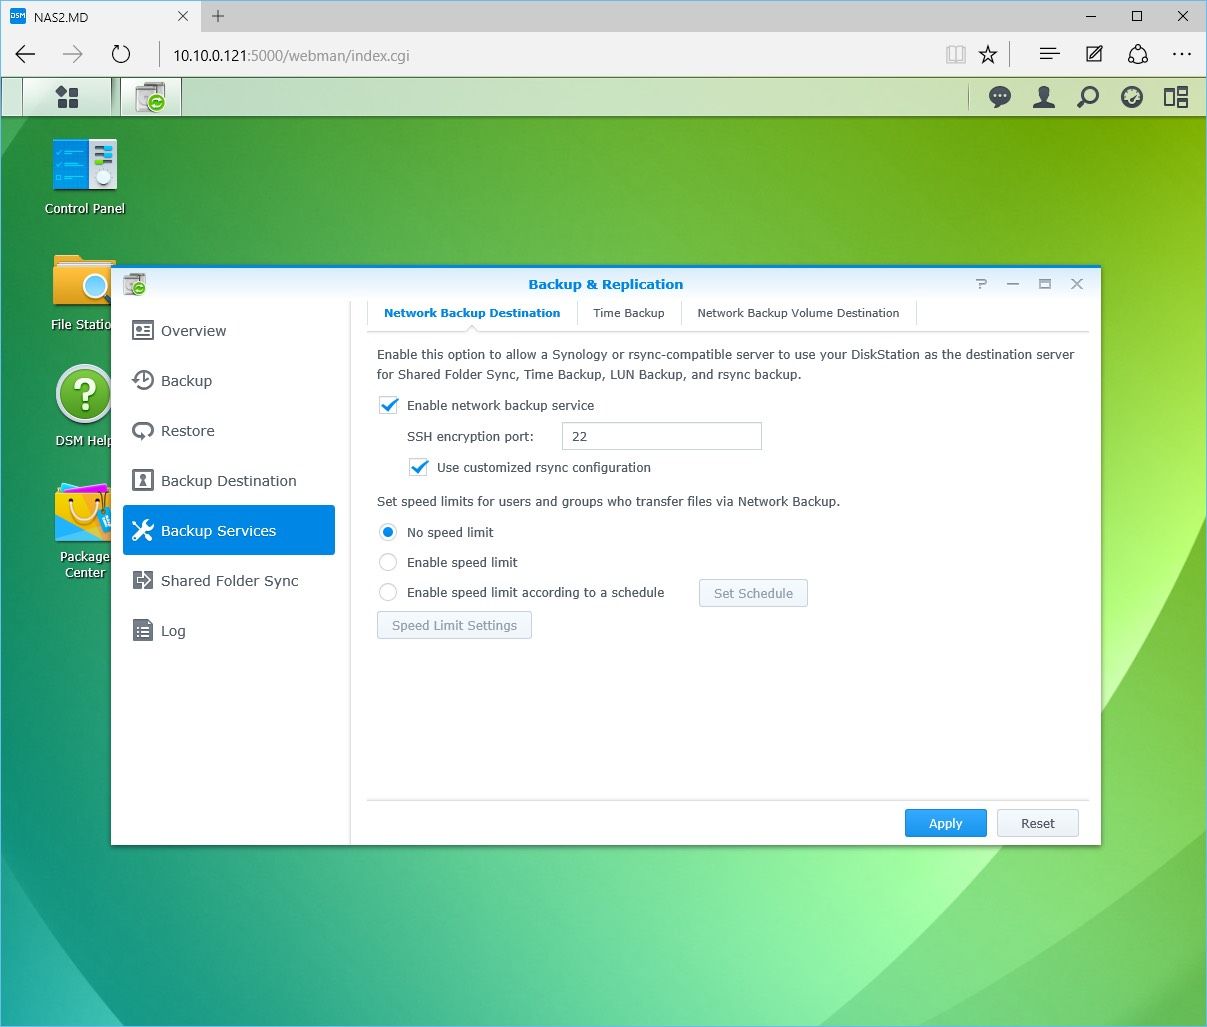Click the browser Forward arrow
The image size is (1207, 1027).
point(72,55)
